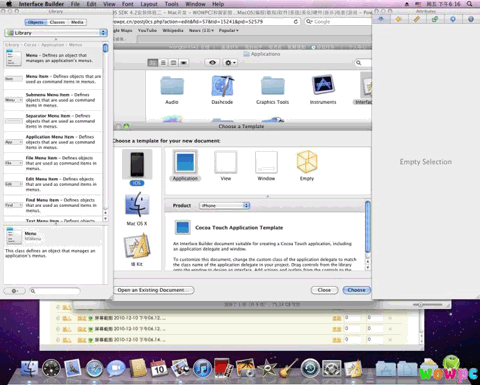Click the Library object list scrollbar
The image size is (480, 385).
point(105,48)
